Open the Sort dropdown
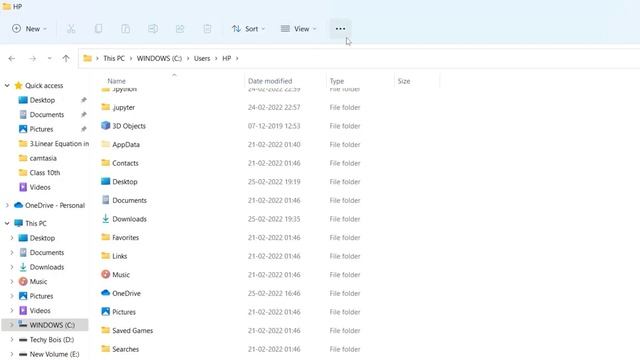640x360 pixels. tap(248, 29)
